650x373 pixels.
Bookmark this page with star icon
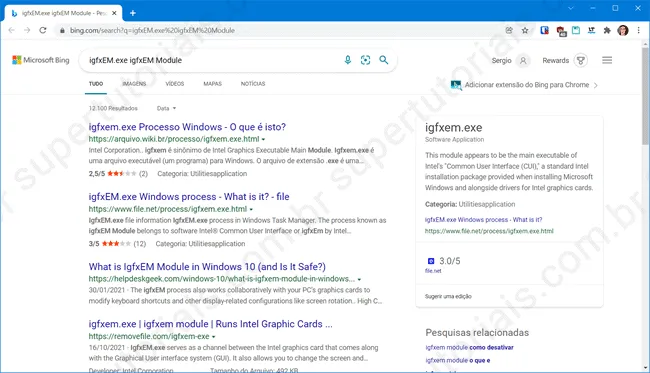[525, 30]
